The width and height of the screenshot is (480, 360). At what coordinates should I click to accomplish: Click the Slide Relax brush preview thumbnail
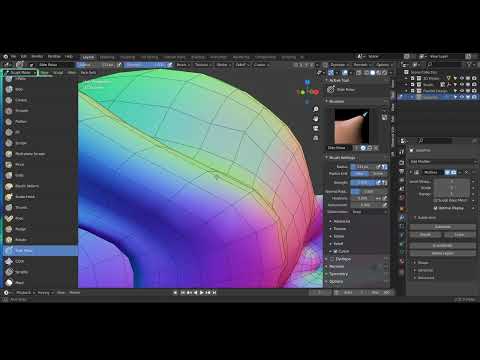click(351, 127)
